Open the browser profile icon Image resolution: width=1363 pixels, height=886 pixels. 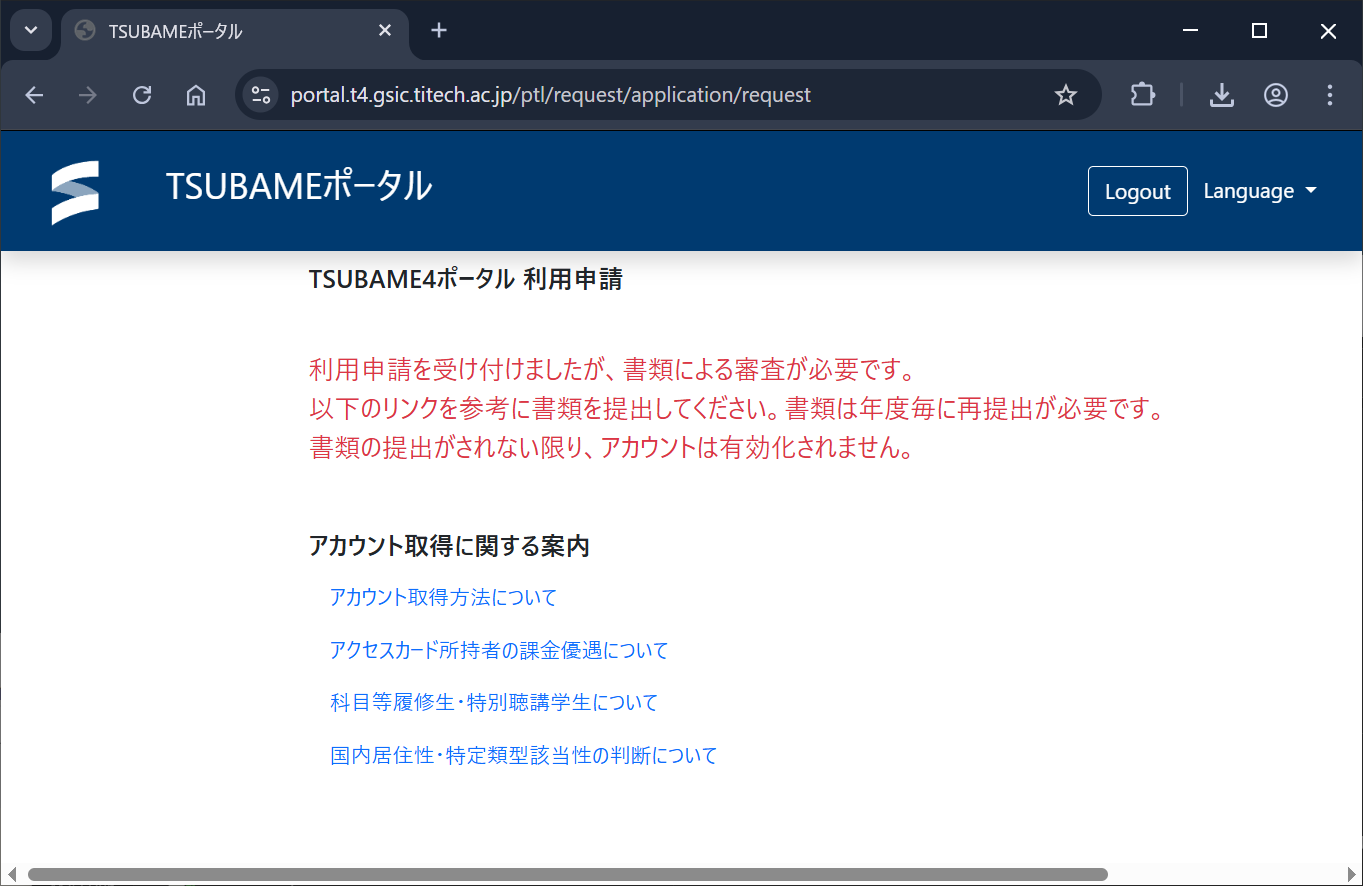click(1275, 95)
